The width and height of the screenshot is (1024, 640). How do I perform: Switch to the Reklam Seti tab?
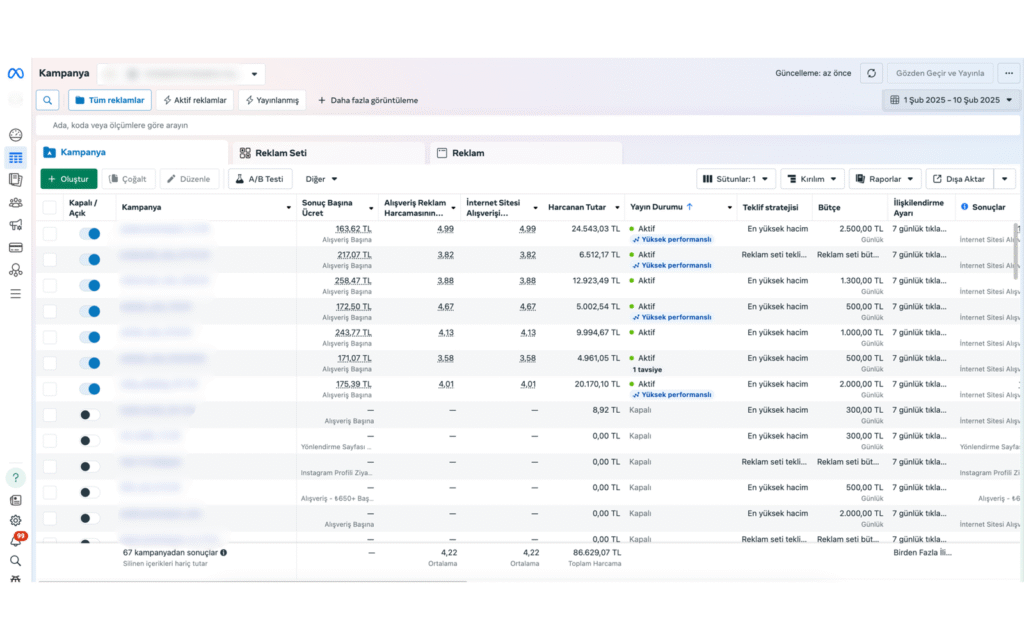tap(273, 153)
